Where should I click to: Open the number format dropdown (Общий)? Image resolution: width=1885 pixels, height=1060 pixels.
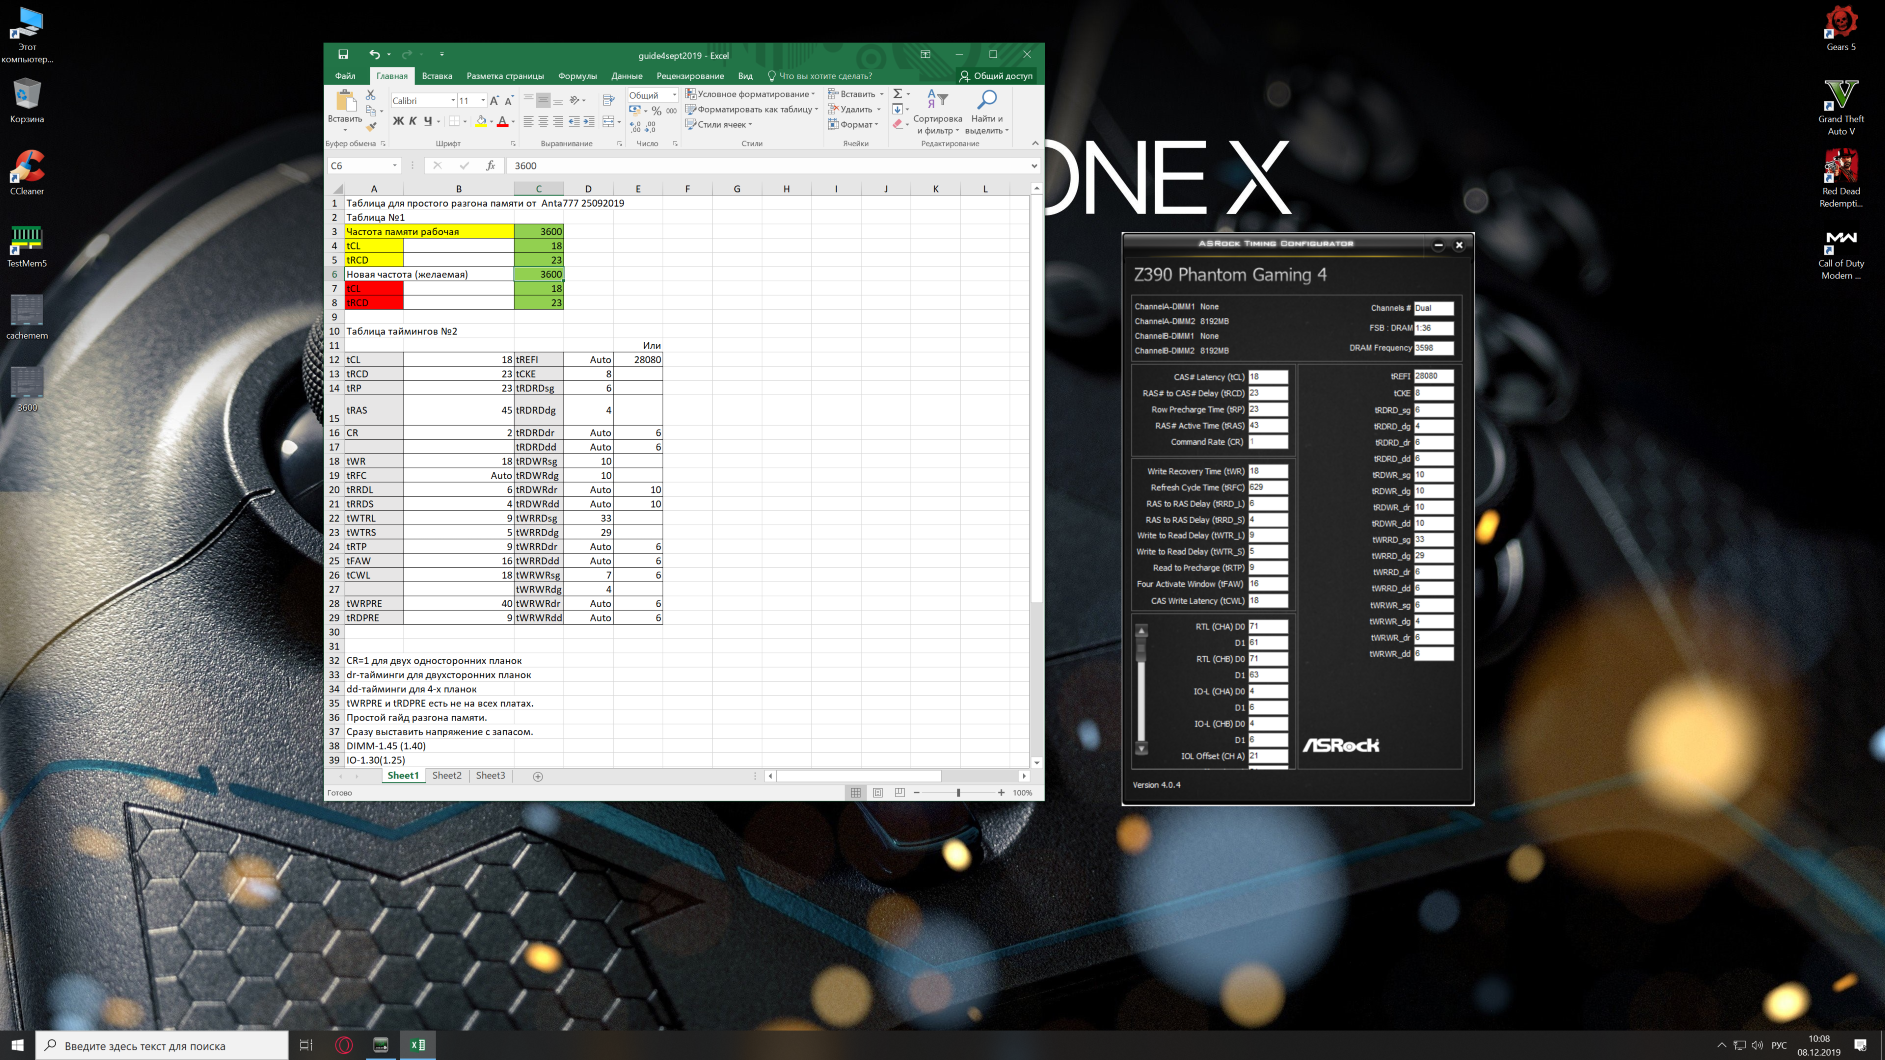pos(673,96)
